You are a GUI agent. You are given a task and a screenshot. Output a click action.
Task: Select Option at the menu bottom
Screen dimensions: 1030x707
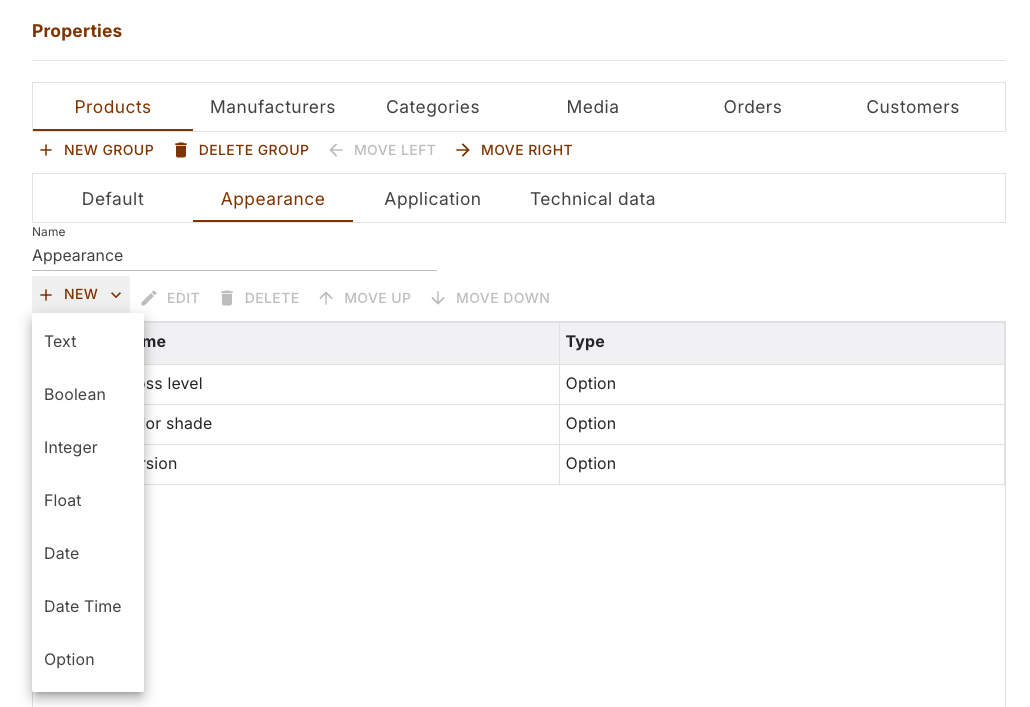pyautogui.click(x=88, y=660)
